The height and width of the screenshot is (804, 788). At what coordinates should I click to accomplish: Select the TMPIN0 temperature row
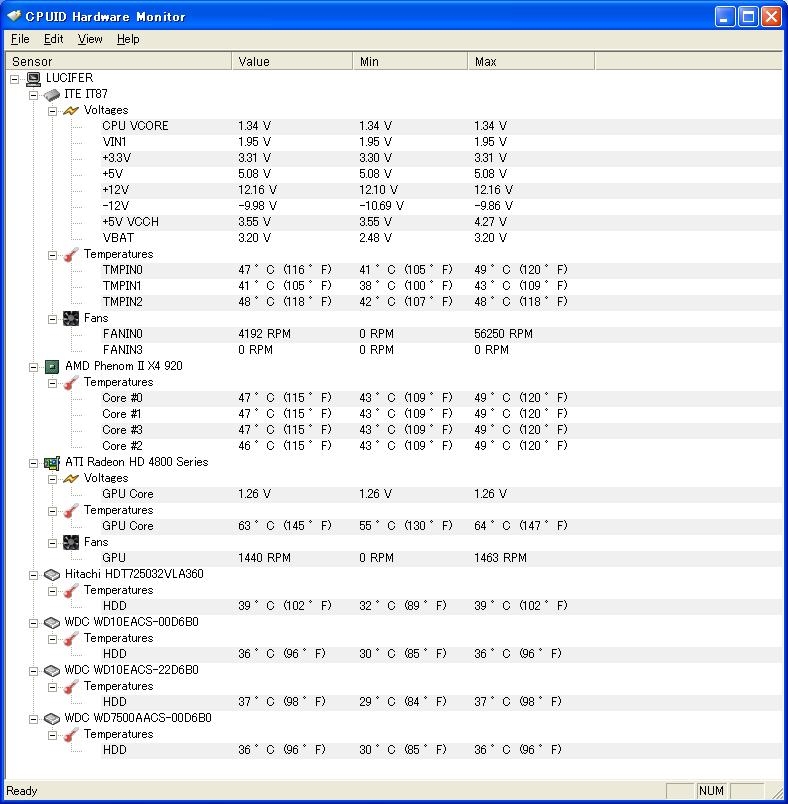442,270
